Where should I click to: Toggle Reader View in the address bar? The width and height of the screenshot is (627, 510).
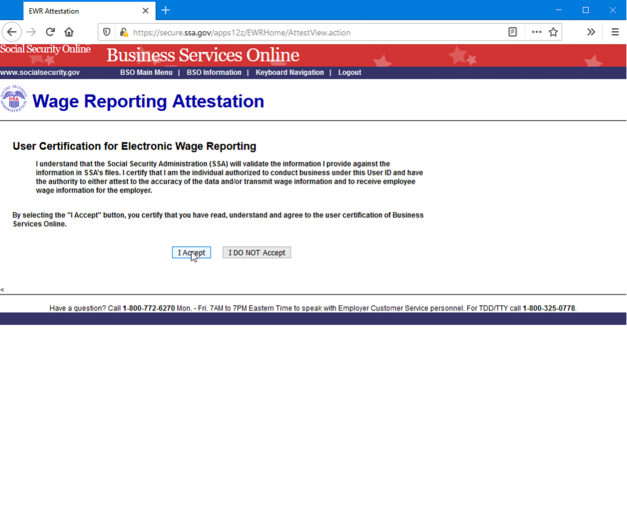(512, 32)
